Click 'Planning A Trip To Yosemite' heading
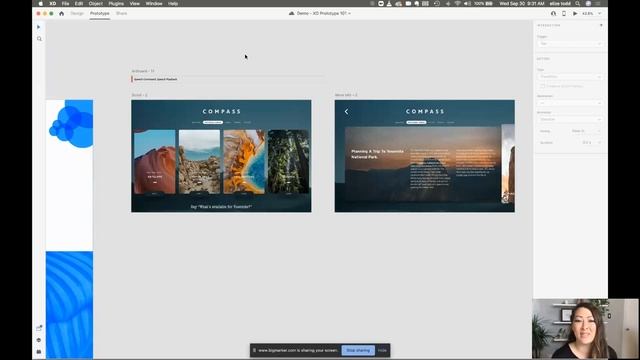Screen dimensions: 640x360 (378, 154)
